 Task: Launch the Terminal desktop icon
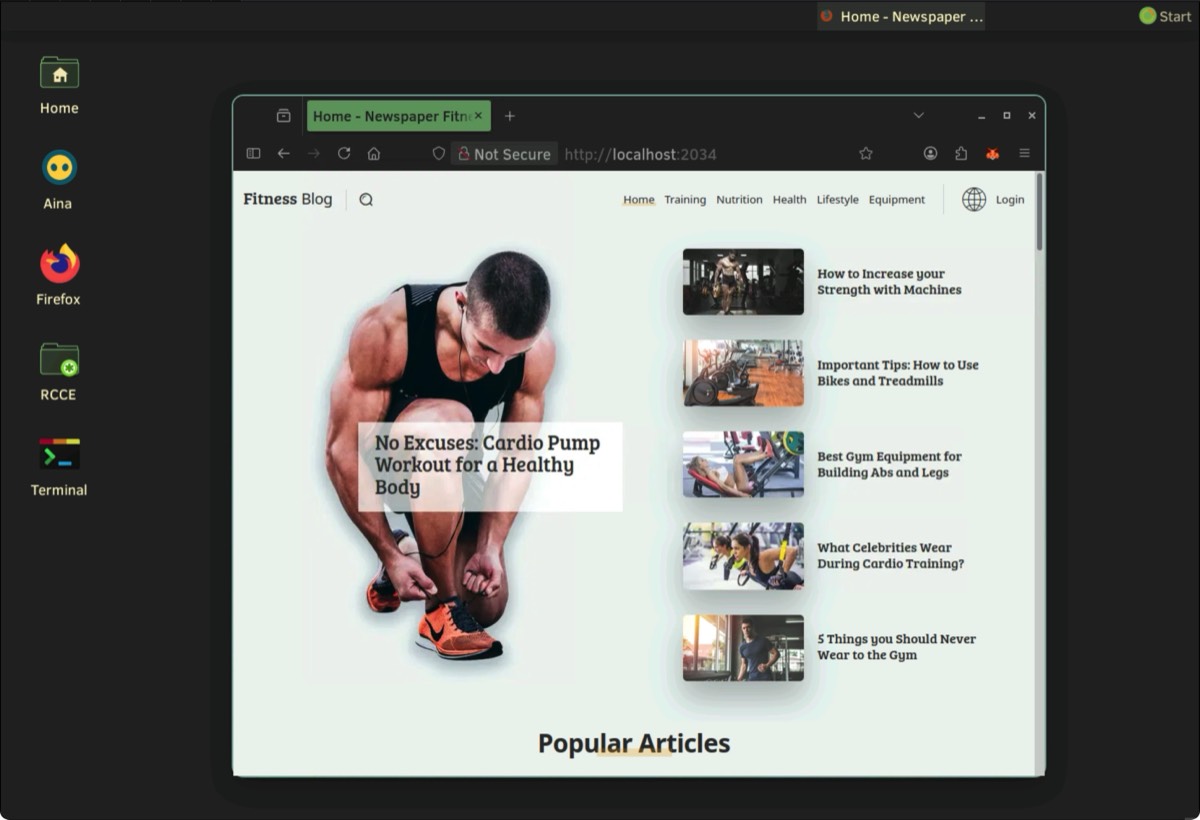coord(59,465)
